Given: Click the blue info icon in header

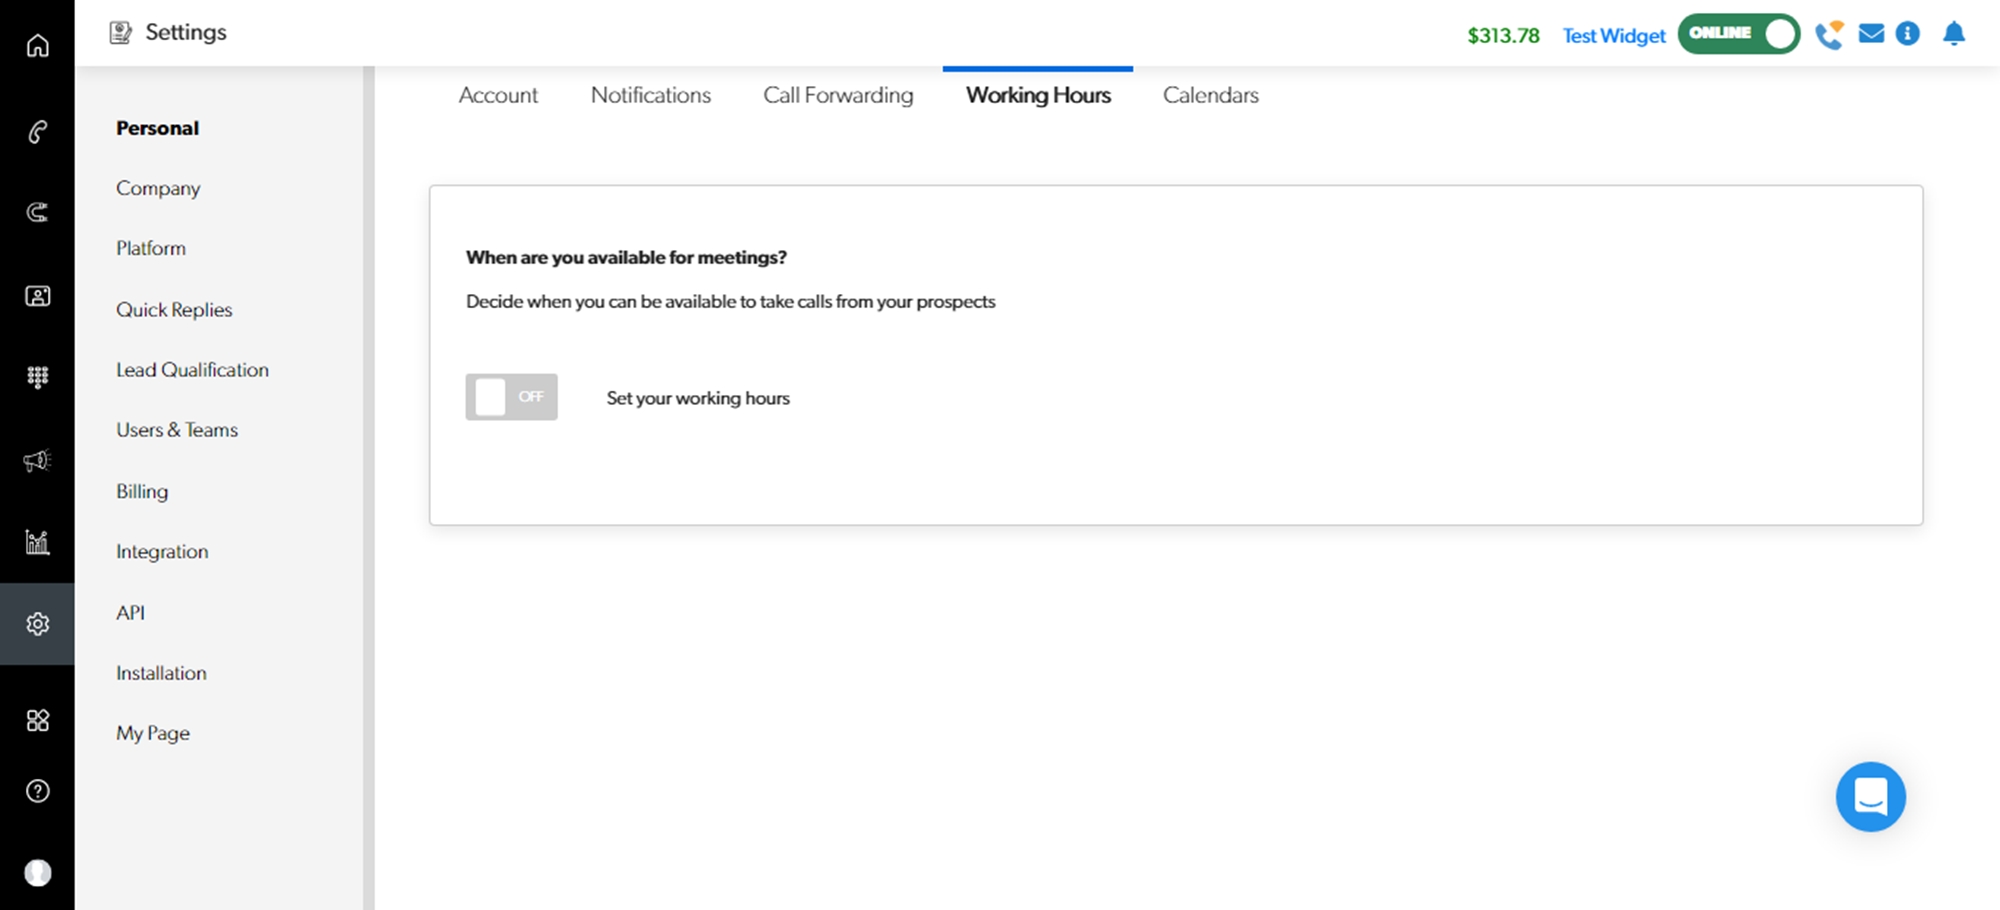Looking at the screenshot, I should click(x=1908, y=34).
